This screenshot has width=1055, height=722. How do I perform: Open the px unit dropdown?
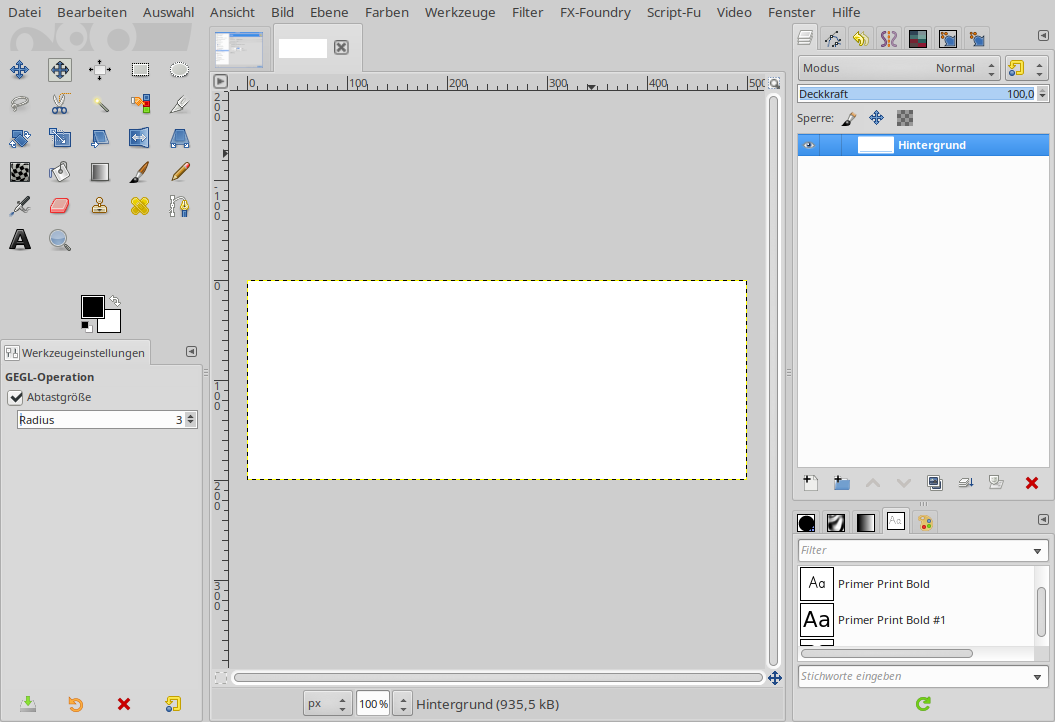coord(327,704)
